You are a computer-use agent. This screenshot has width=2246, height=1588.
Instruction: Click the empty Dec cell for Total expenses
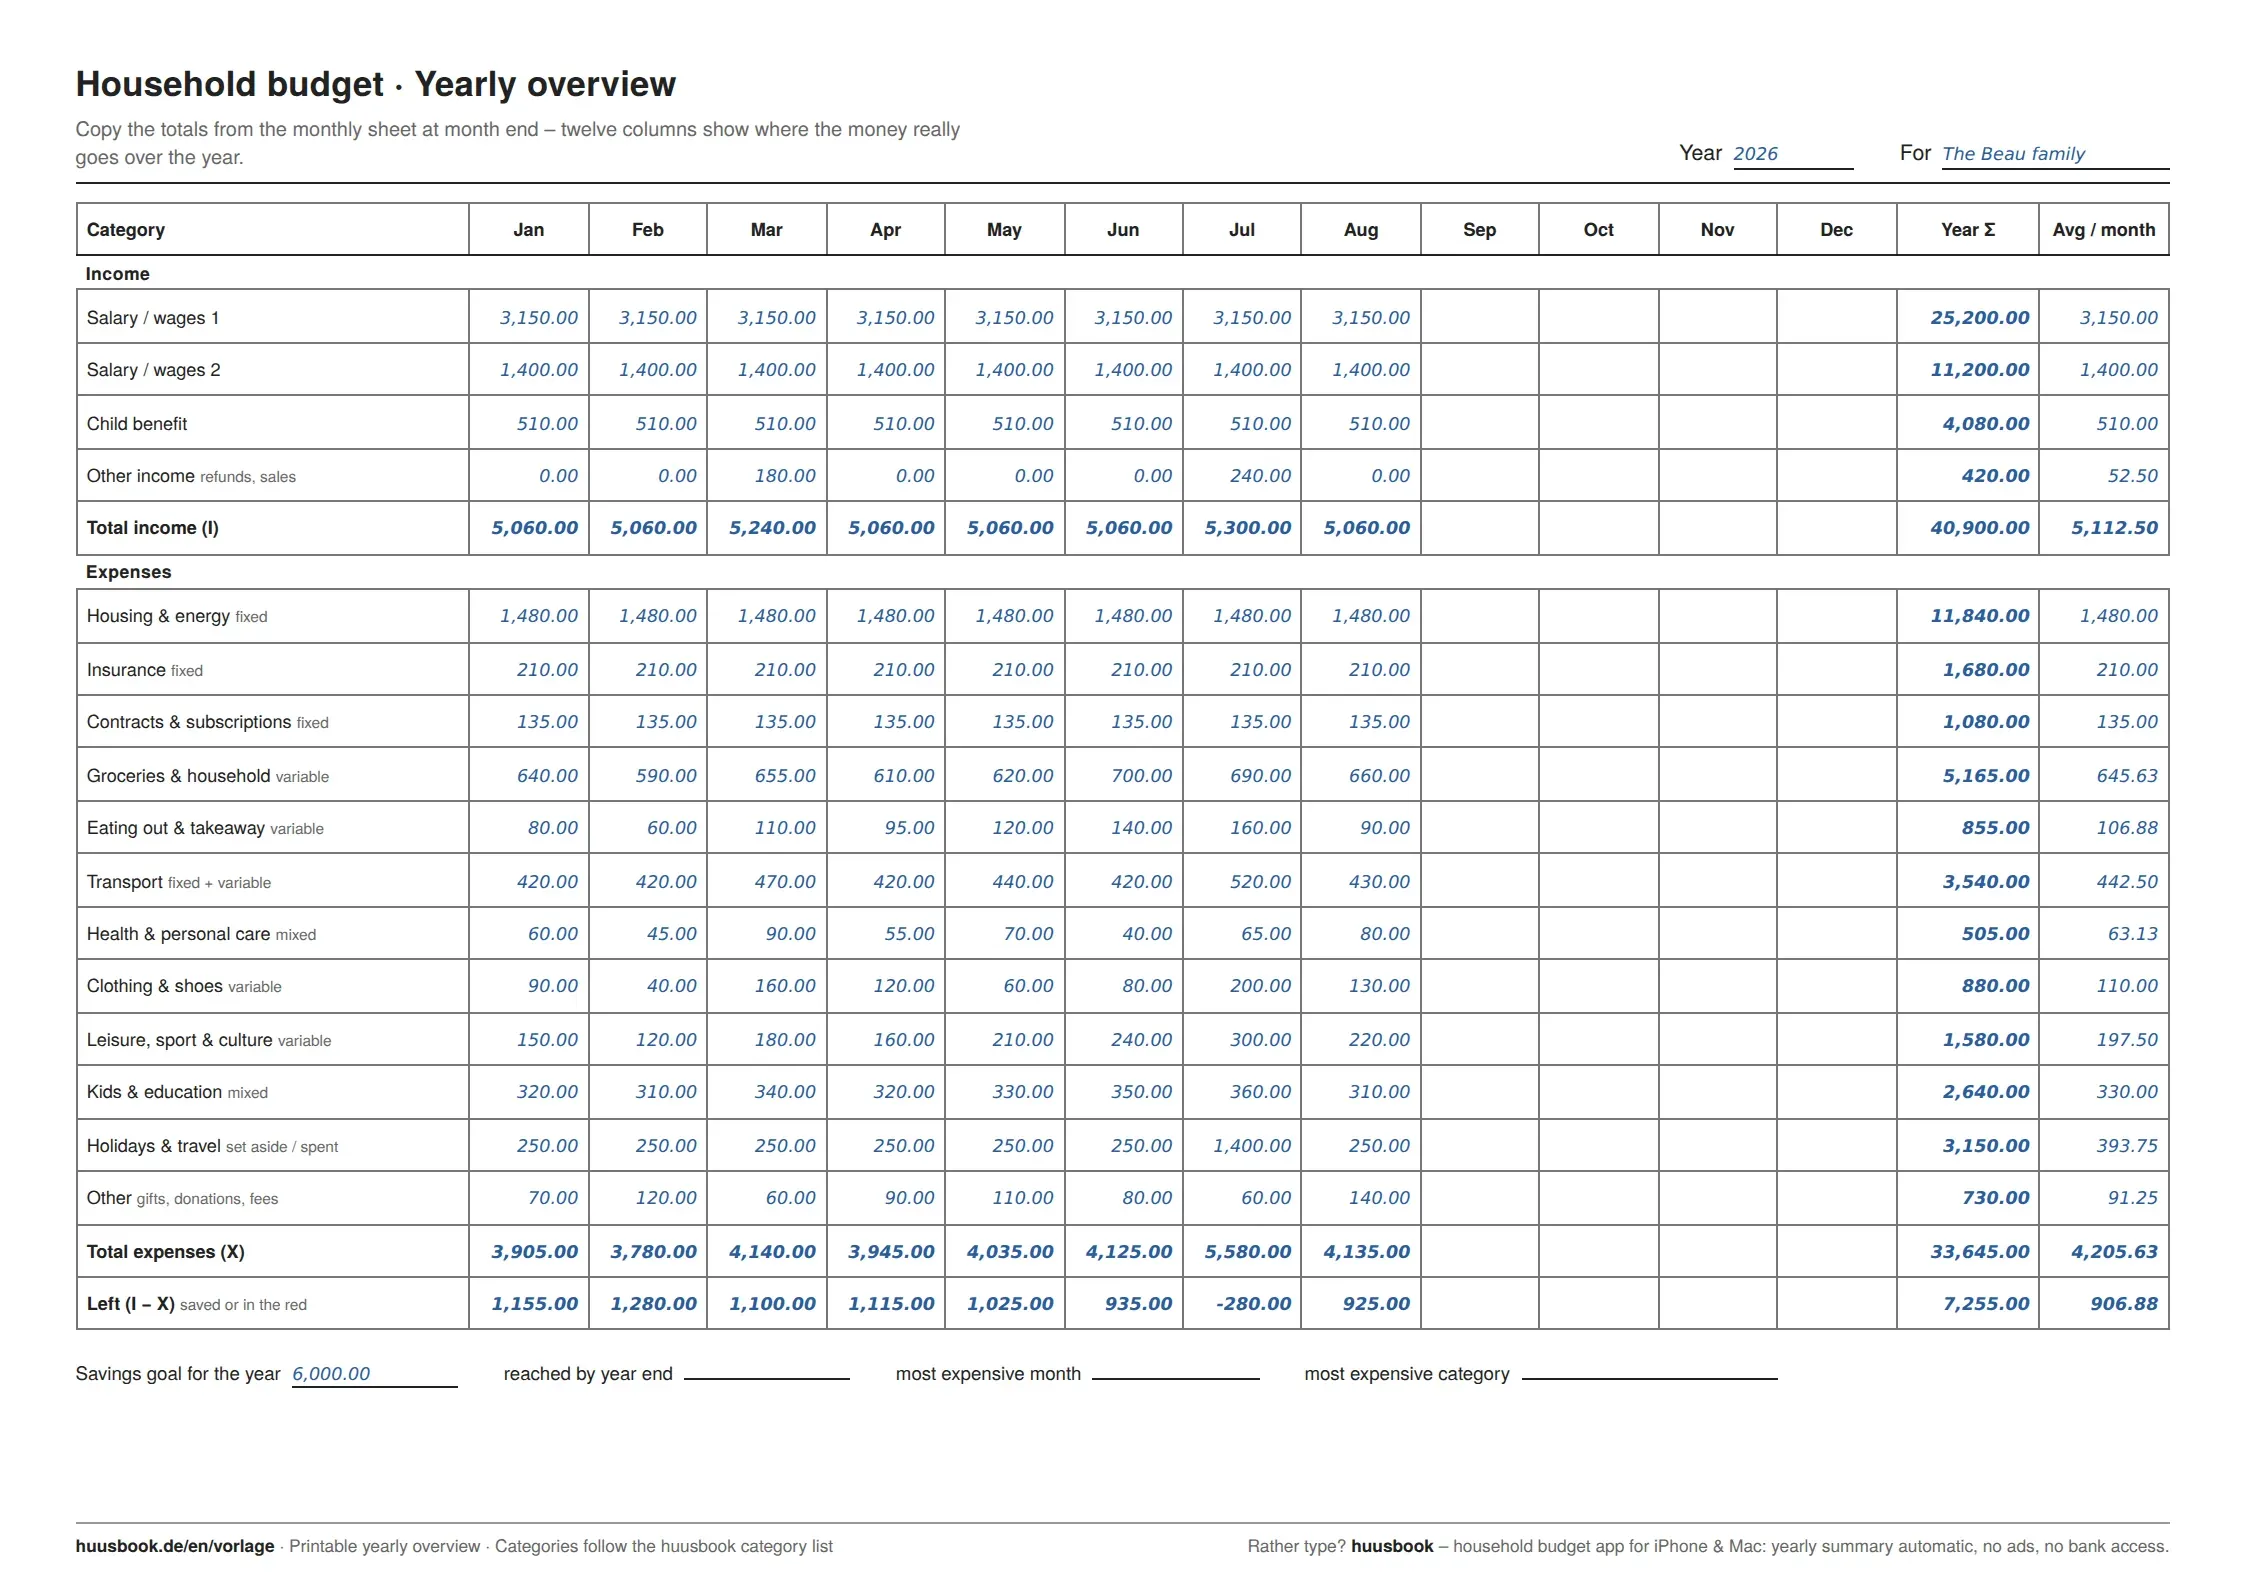[1837, 1252]
